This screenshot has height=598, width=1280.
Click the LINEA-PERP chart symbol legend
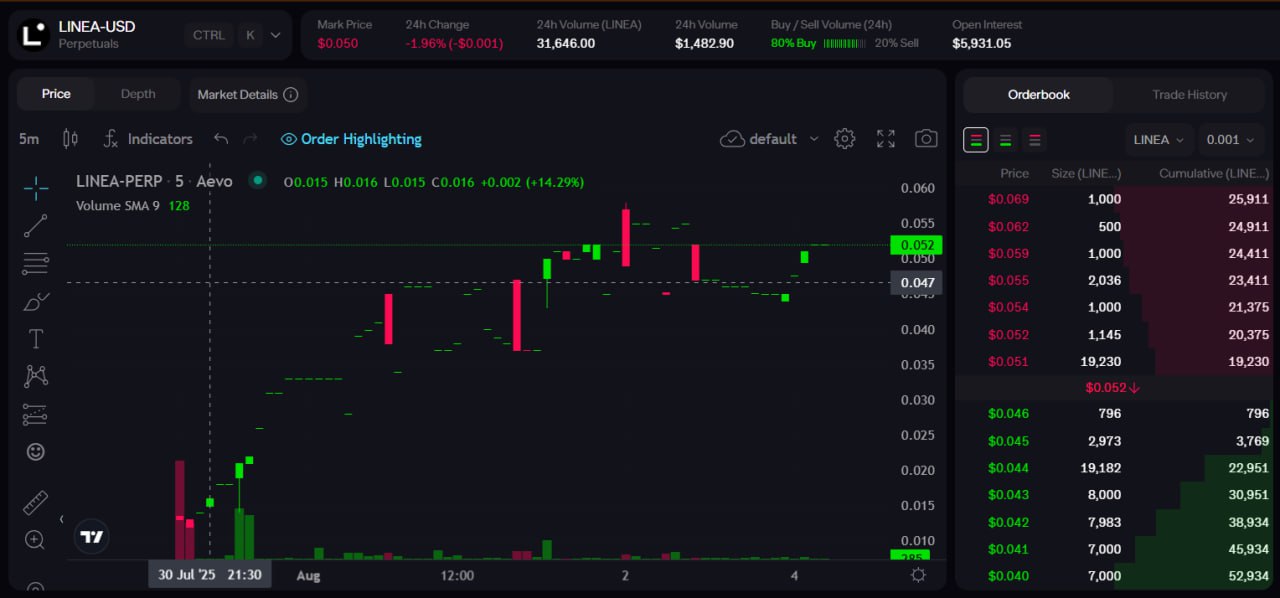(x=154, y=181)
